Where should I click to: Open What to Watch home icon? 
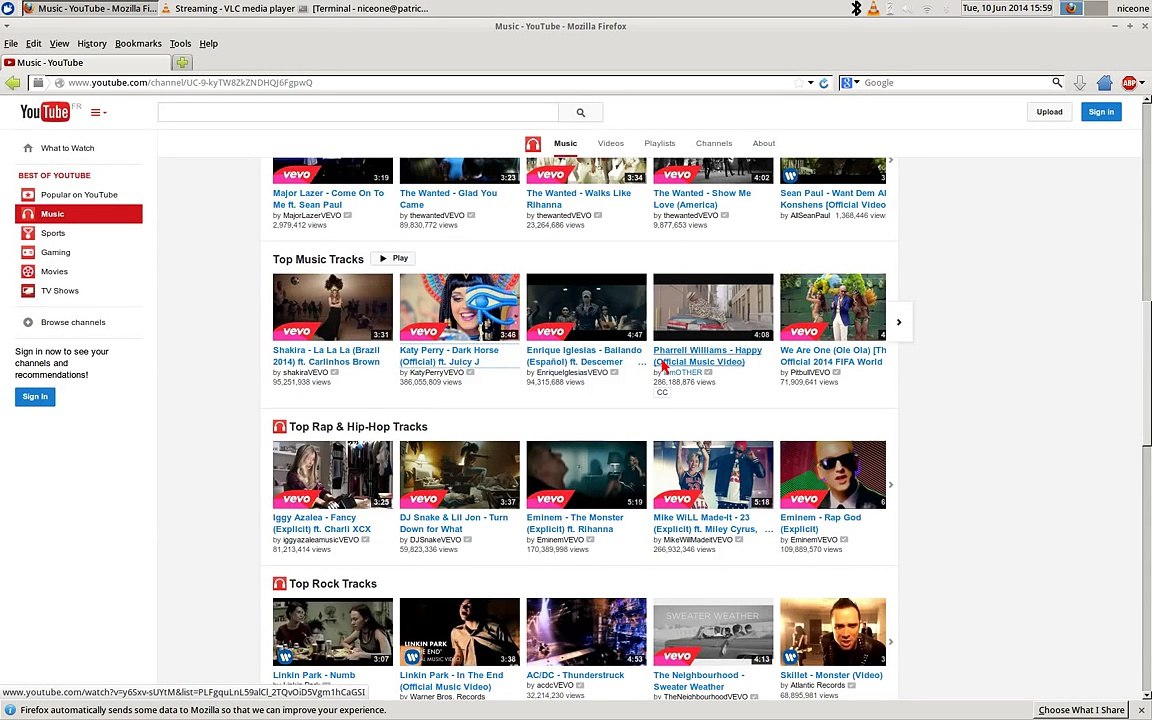pos(28,148)
